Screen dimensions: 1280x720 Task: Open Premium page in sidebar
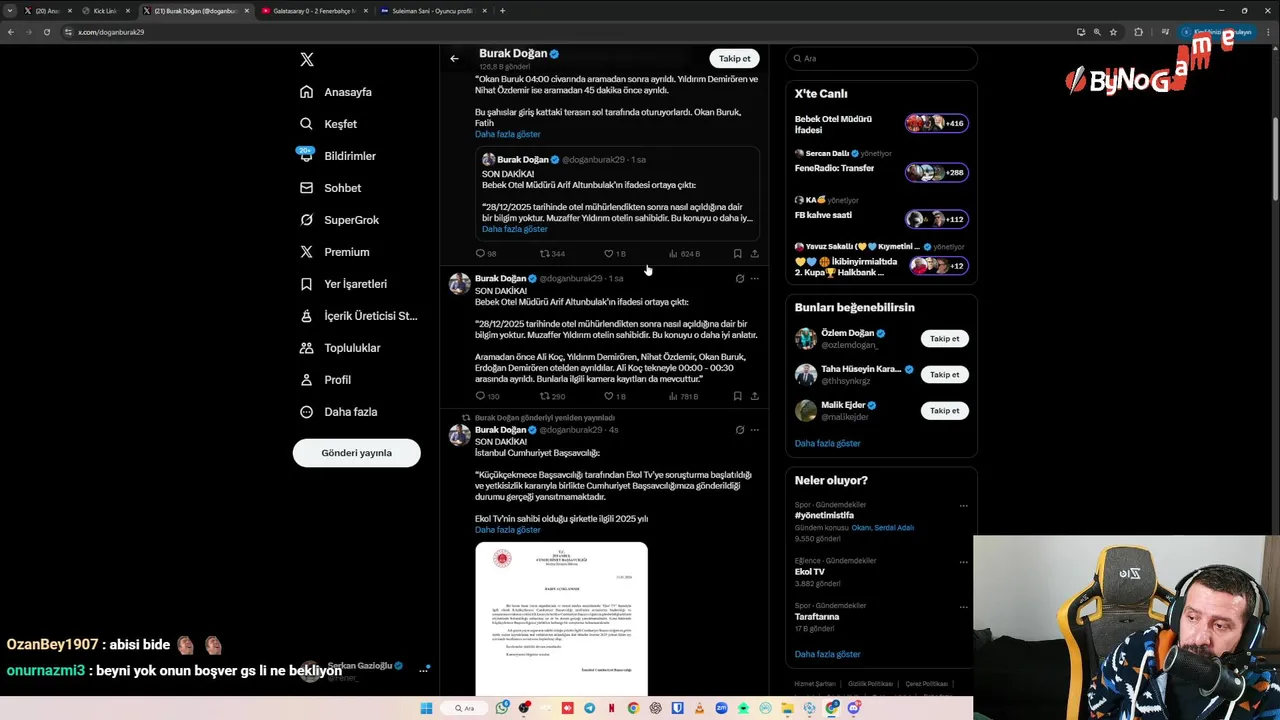coord(334,252)
